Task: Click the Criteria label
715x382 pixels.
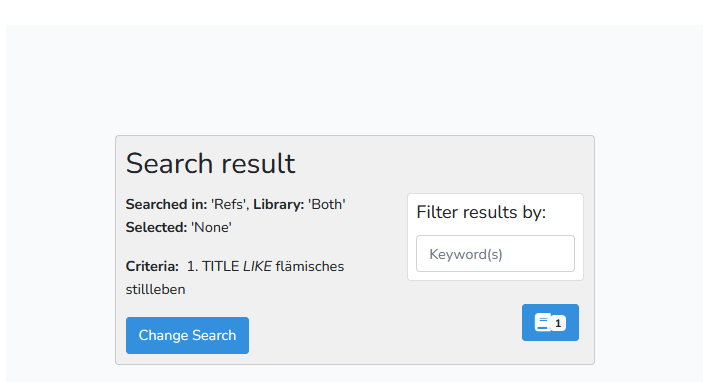Action: click(152, 266)
